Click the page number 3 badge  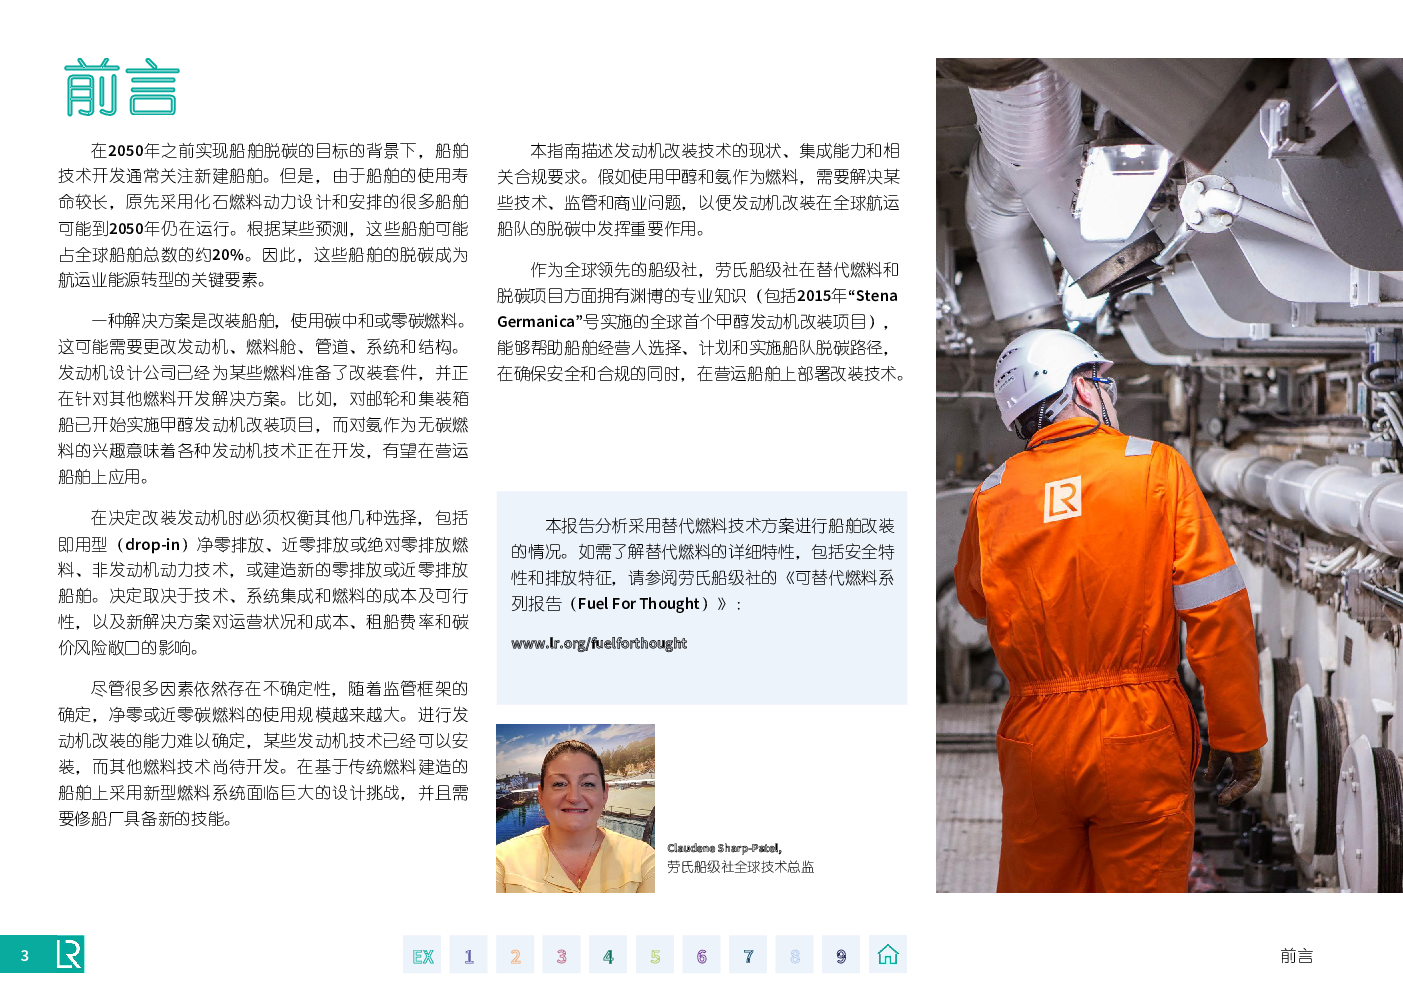[25, 955]
